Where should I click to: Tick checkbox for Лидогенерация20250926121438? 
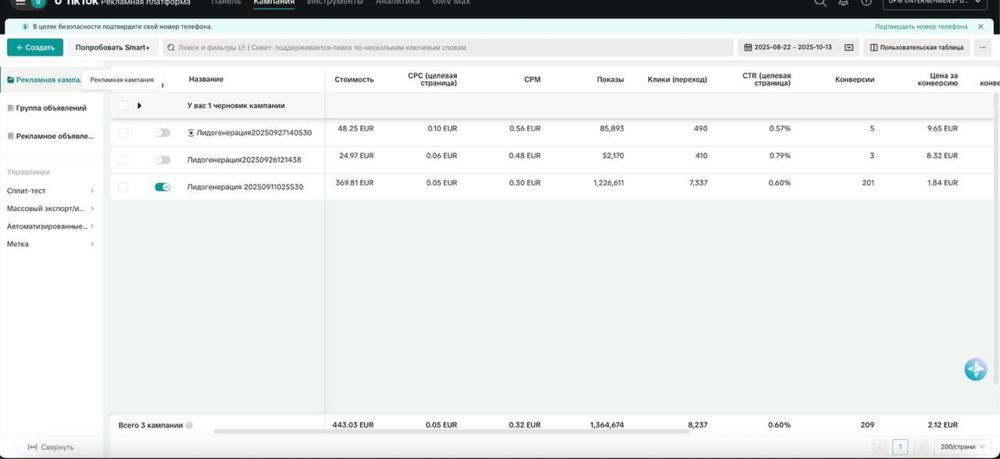[x=123, y=160]
